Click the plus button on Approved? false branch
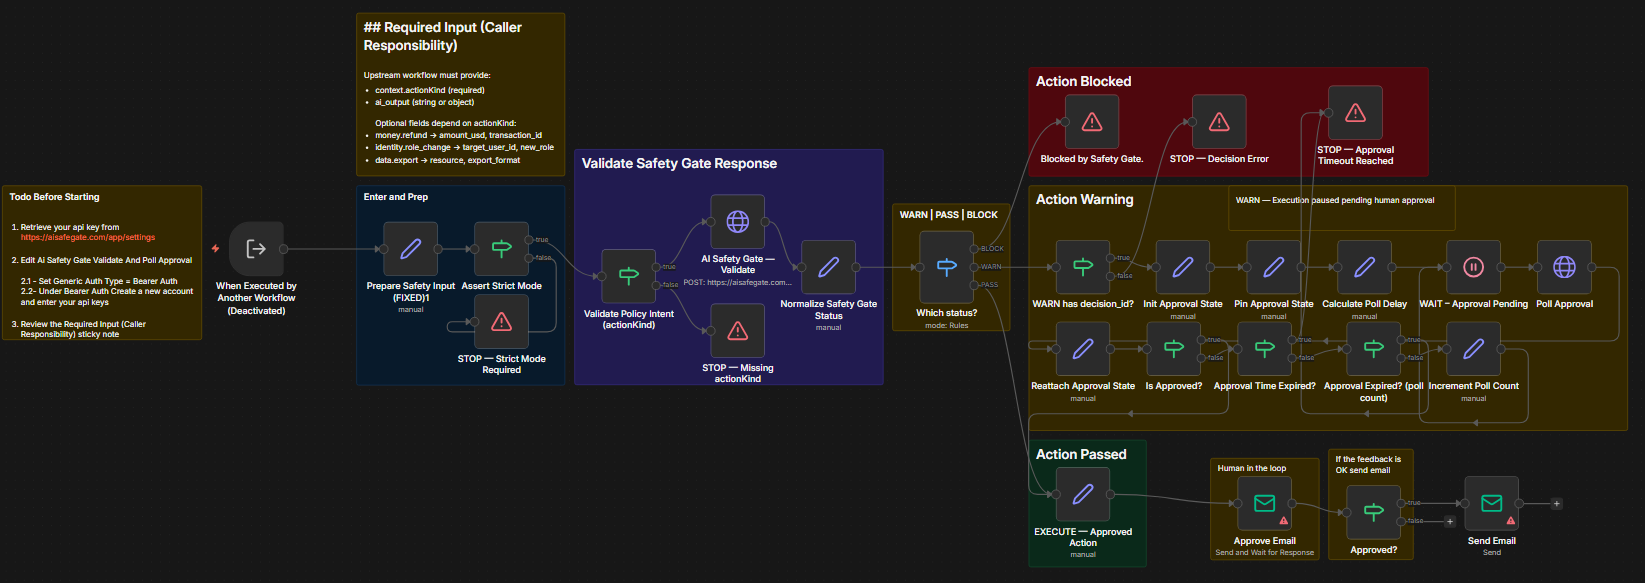 pos(1450,521)
